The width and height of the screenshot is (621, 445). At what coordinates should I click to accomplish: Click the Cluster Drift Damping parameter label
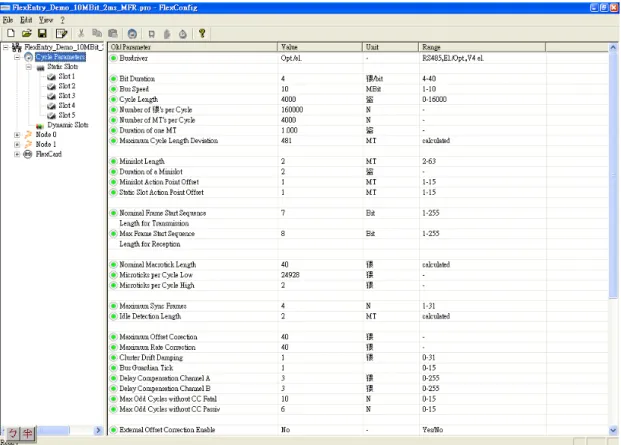[x=151, y=358]
